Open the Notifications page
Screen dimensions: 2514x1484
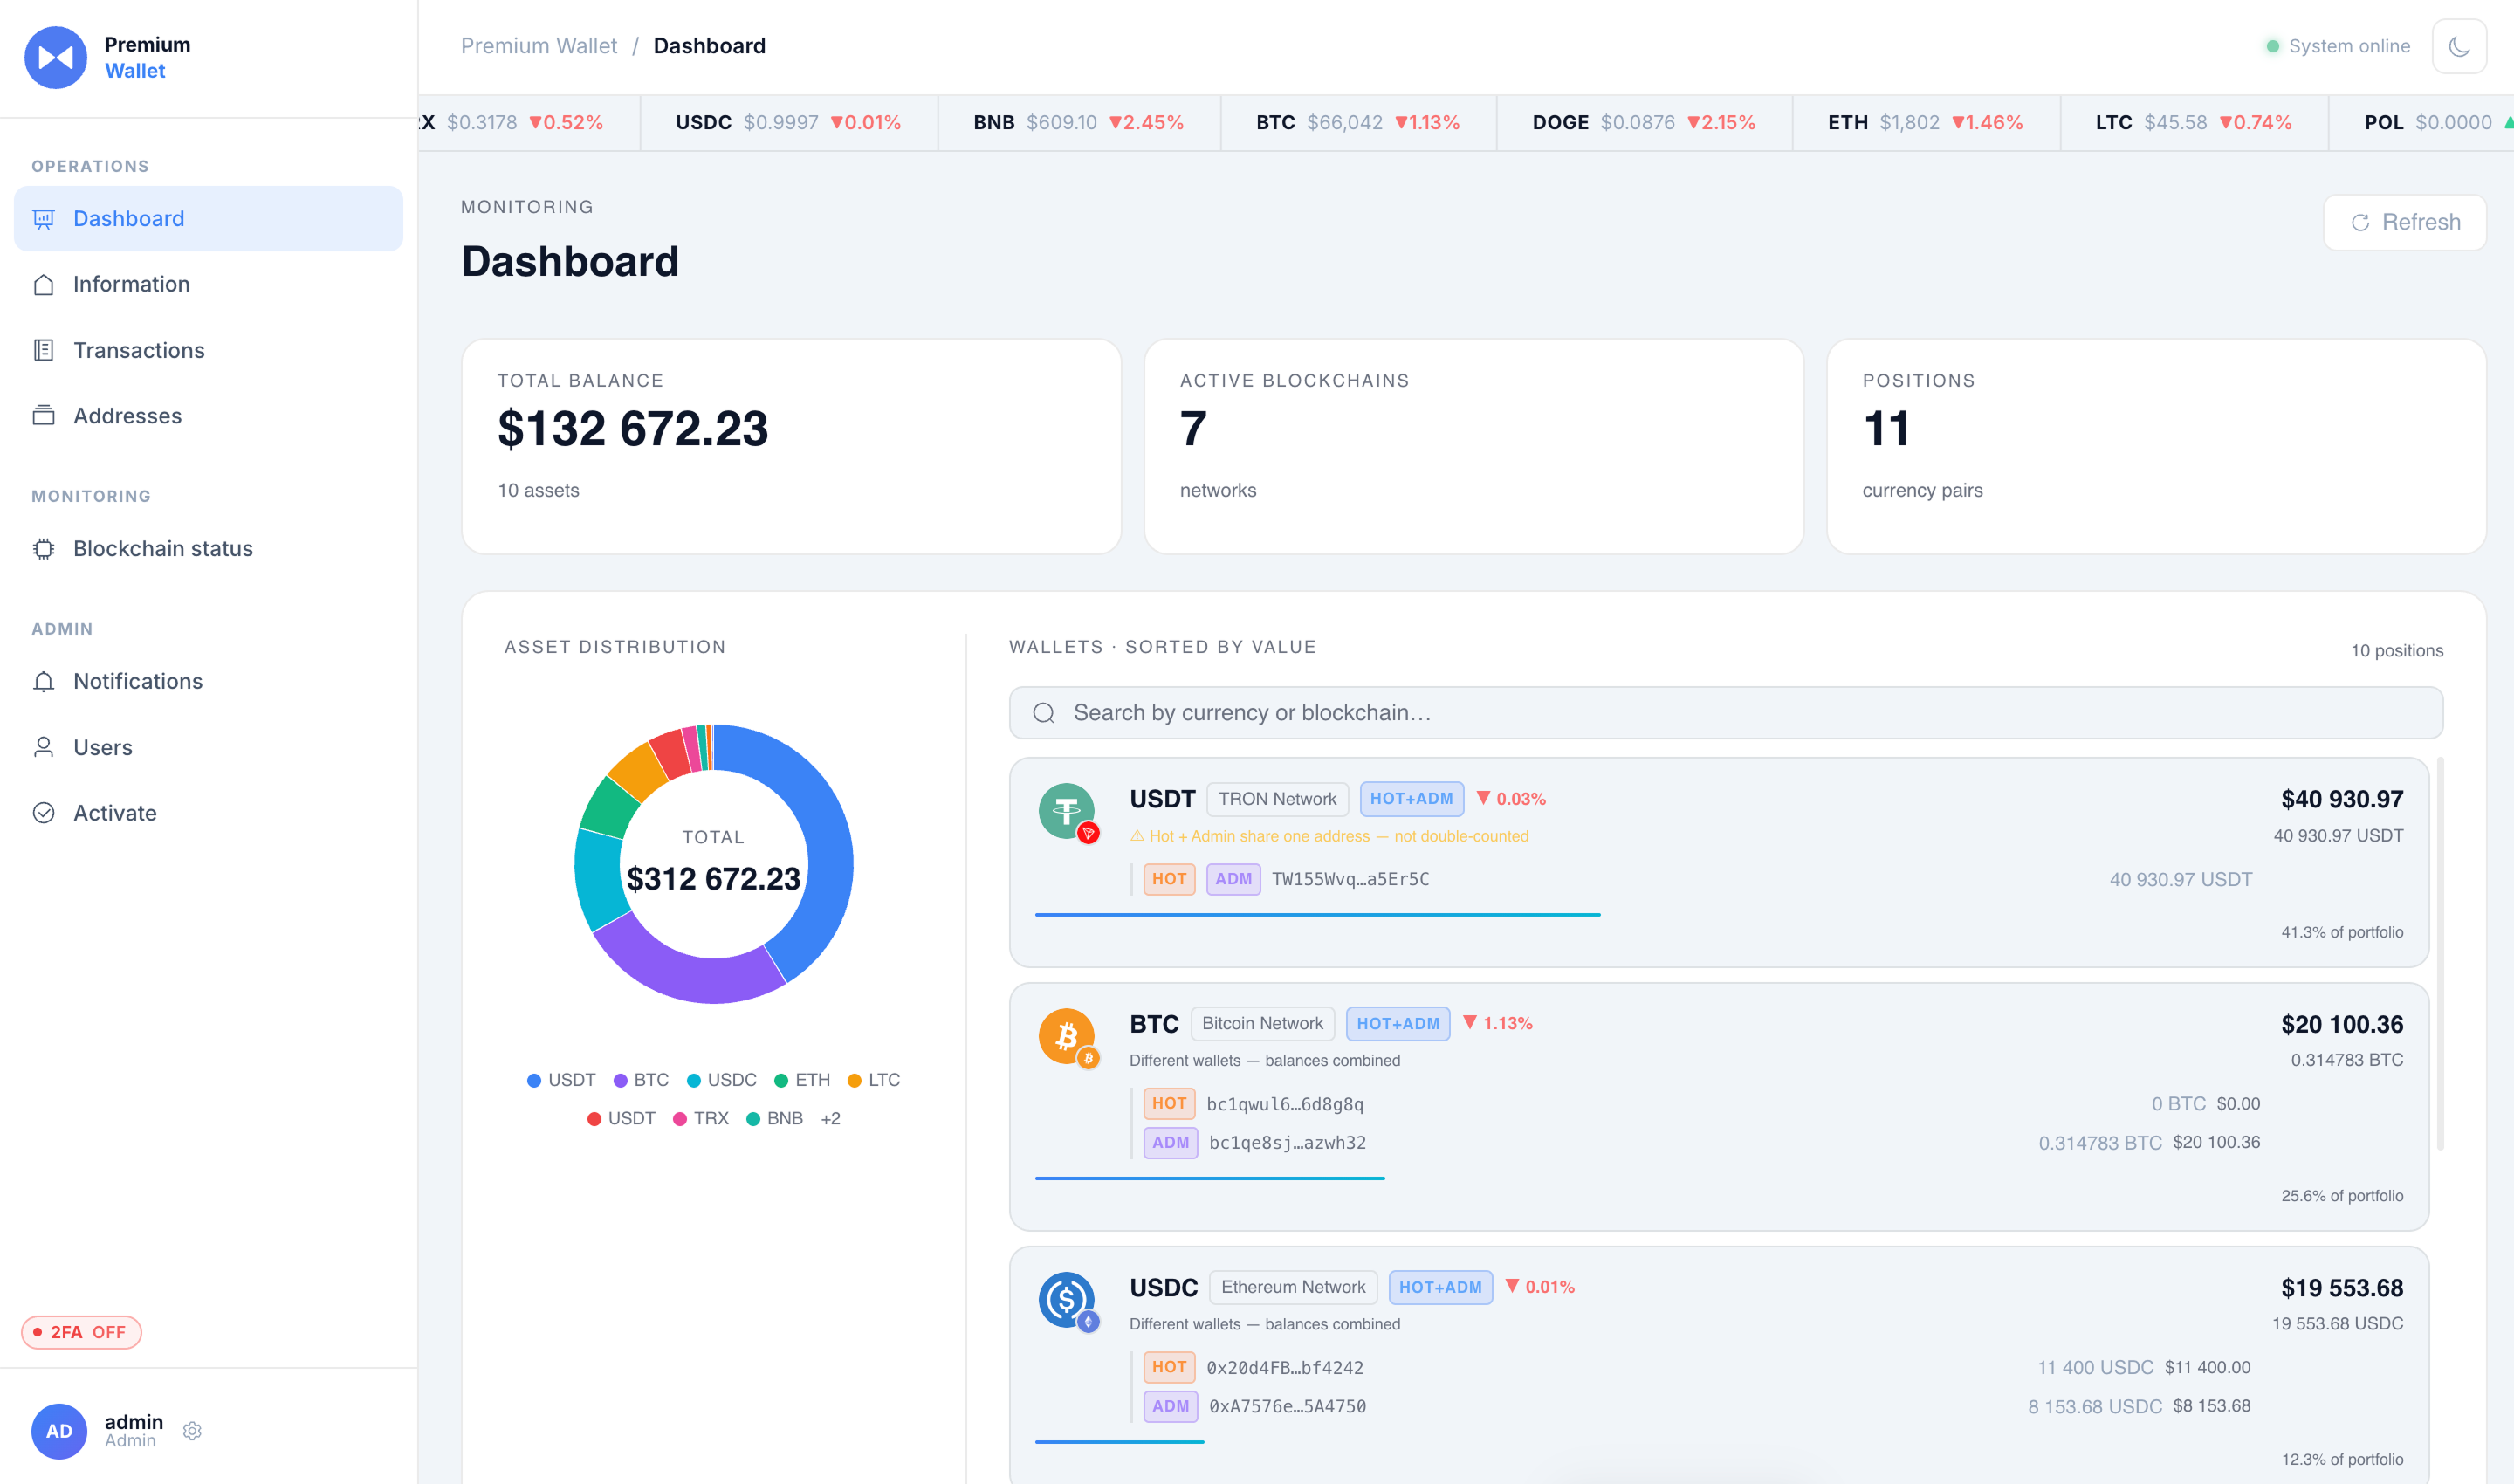[x=208, y=681]
